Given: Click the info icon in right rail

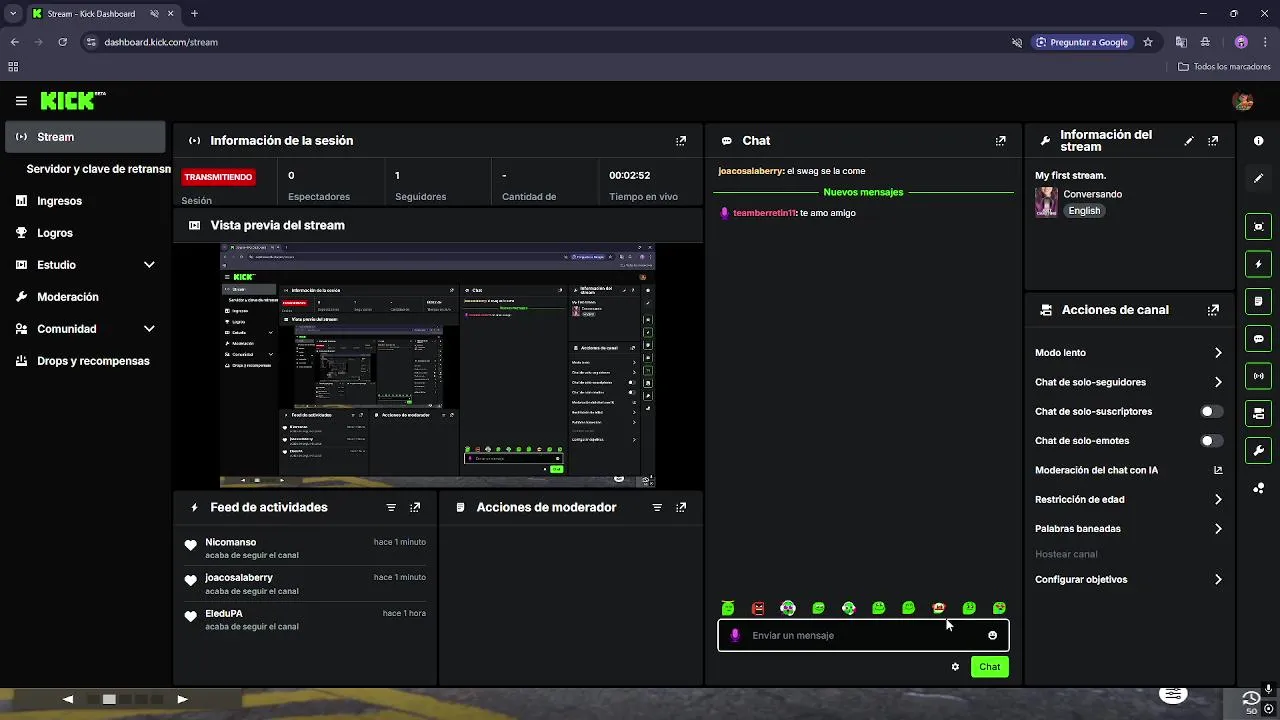Looking at the screenshot, I should [1259, 141].
